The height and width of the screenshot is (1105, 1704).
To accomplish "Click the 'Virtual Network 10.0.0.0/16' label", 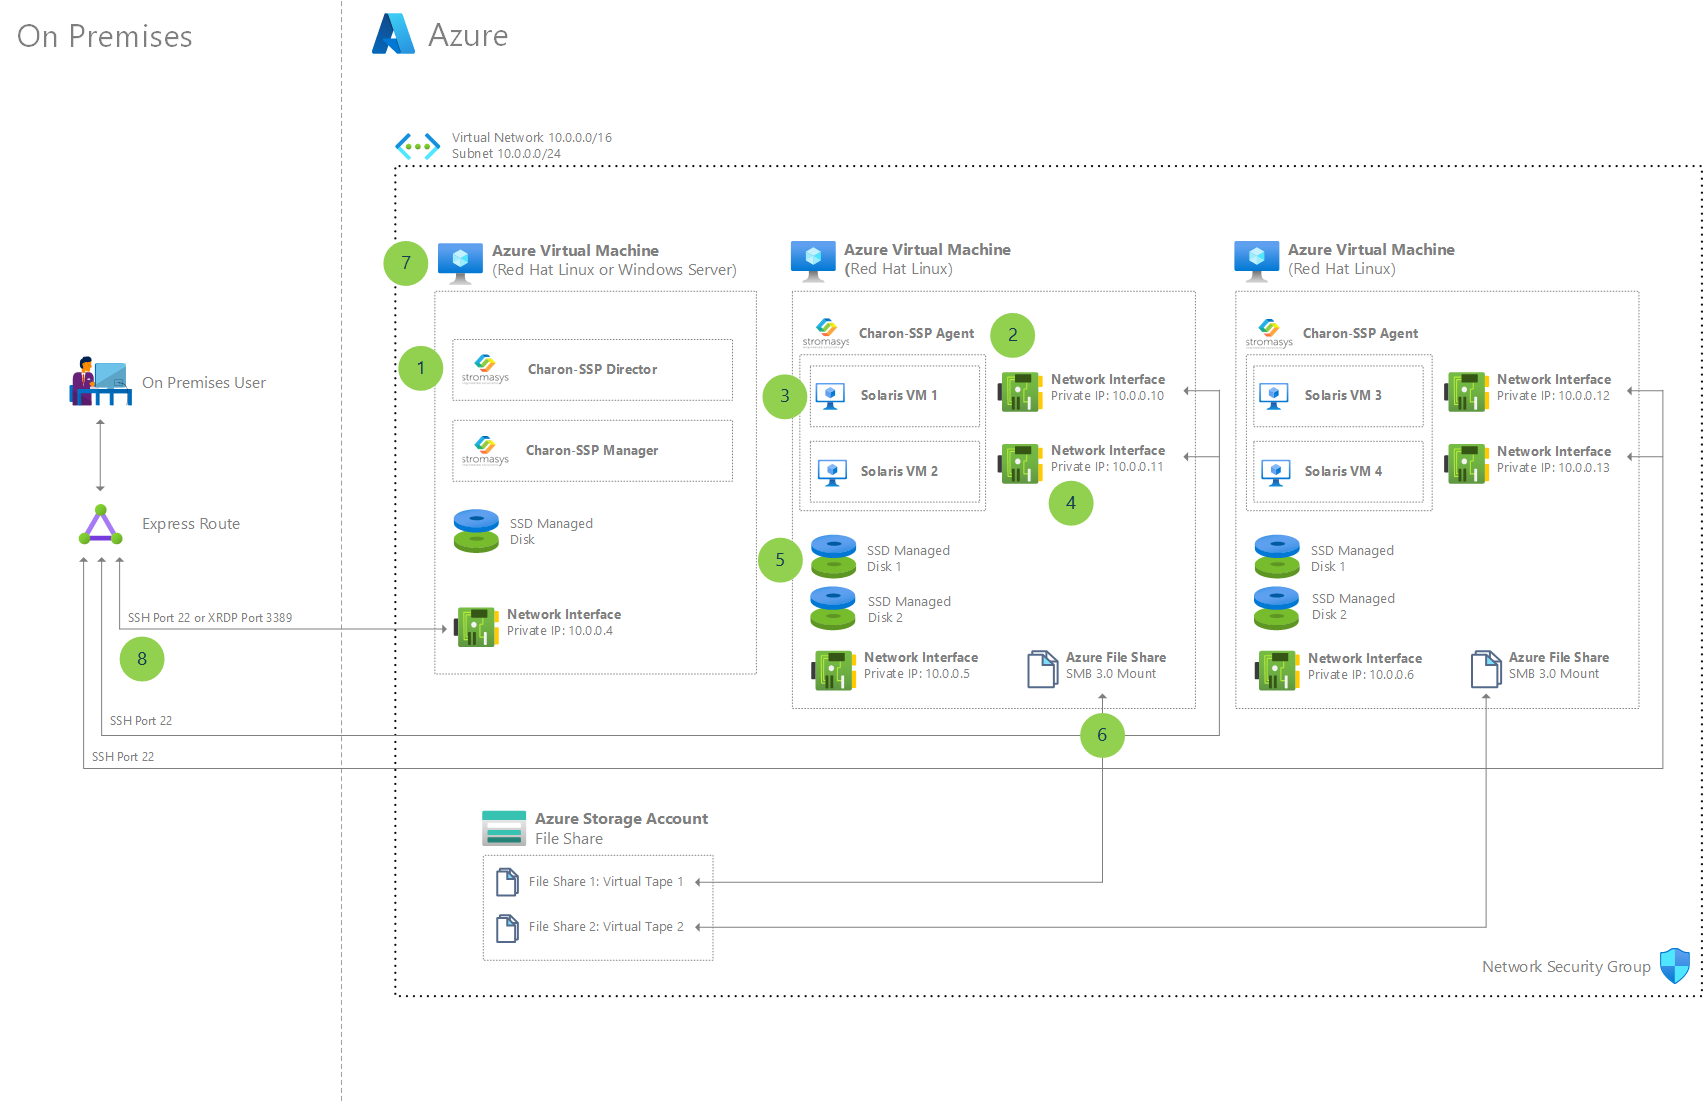I will pos(531,138).
